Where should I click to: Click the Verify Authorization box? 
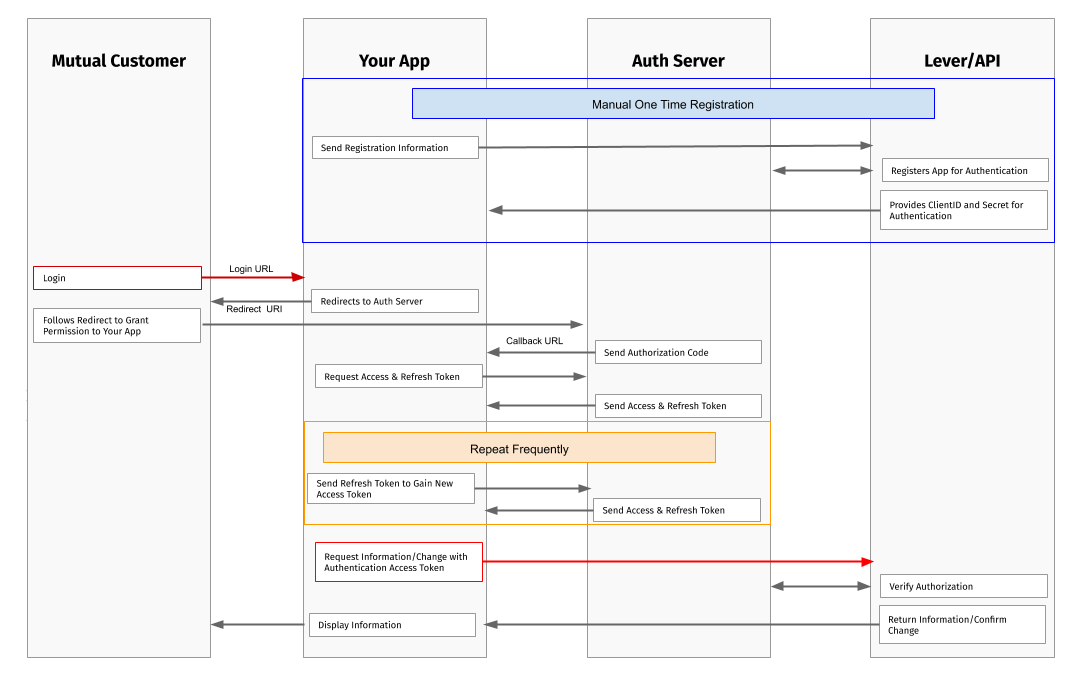click(x=963, y=586)
